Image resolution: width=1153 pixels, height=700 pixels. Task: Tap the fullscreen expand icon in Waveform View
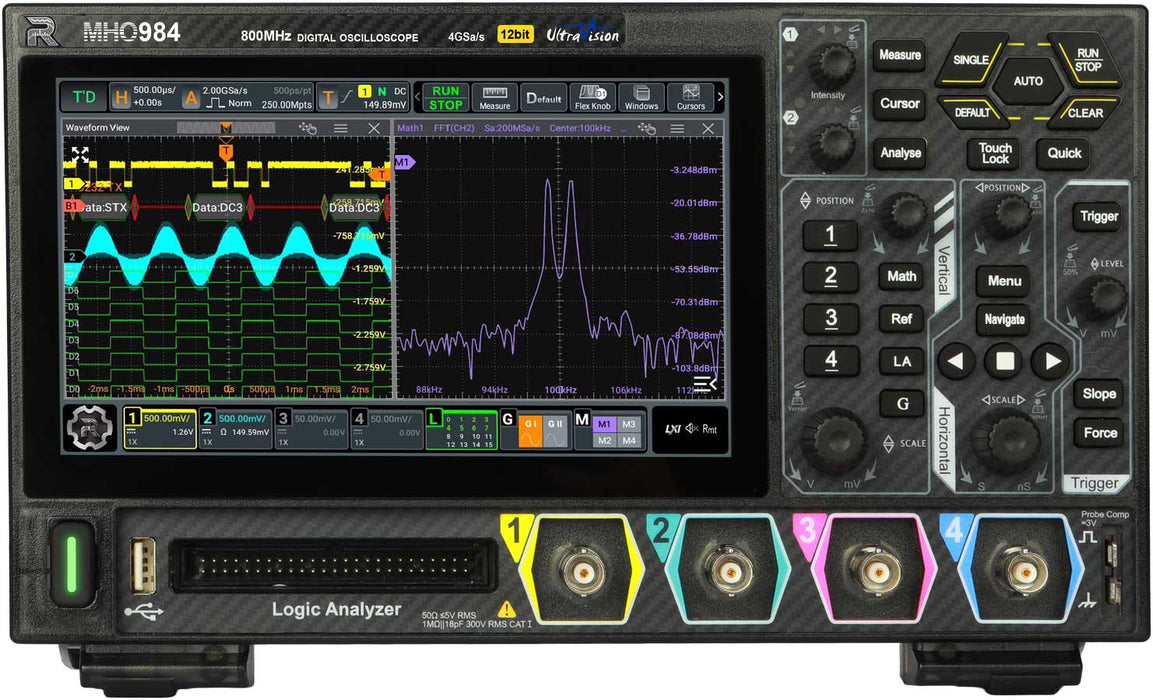pyautogui.click(x=79, y=155)
